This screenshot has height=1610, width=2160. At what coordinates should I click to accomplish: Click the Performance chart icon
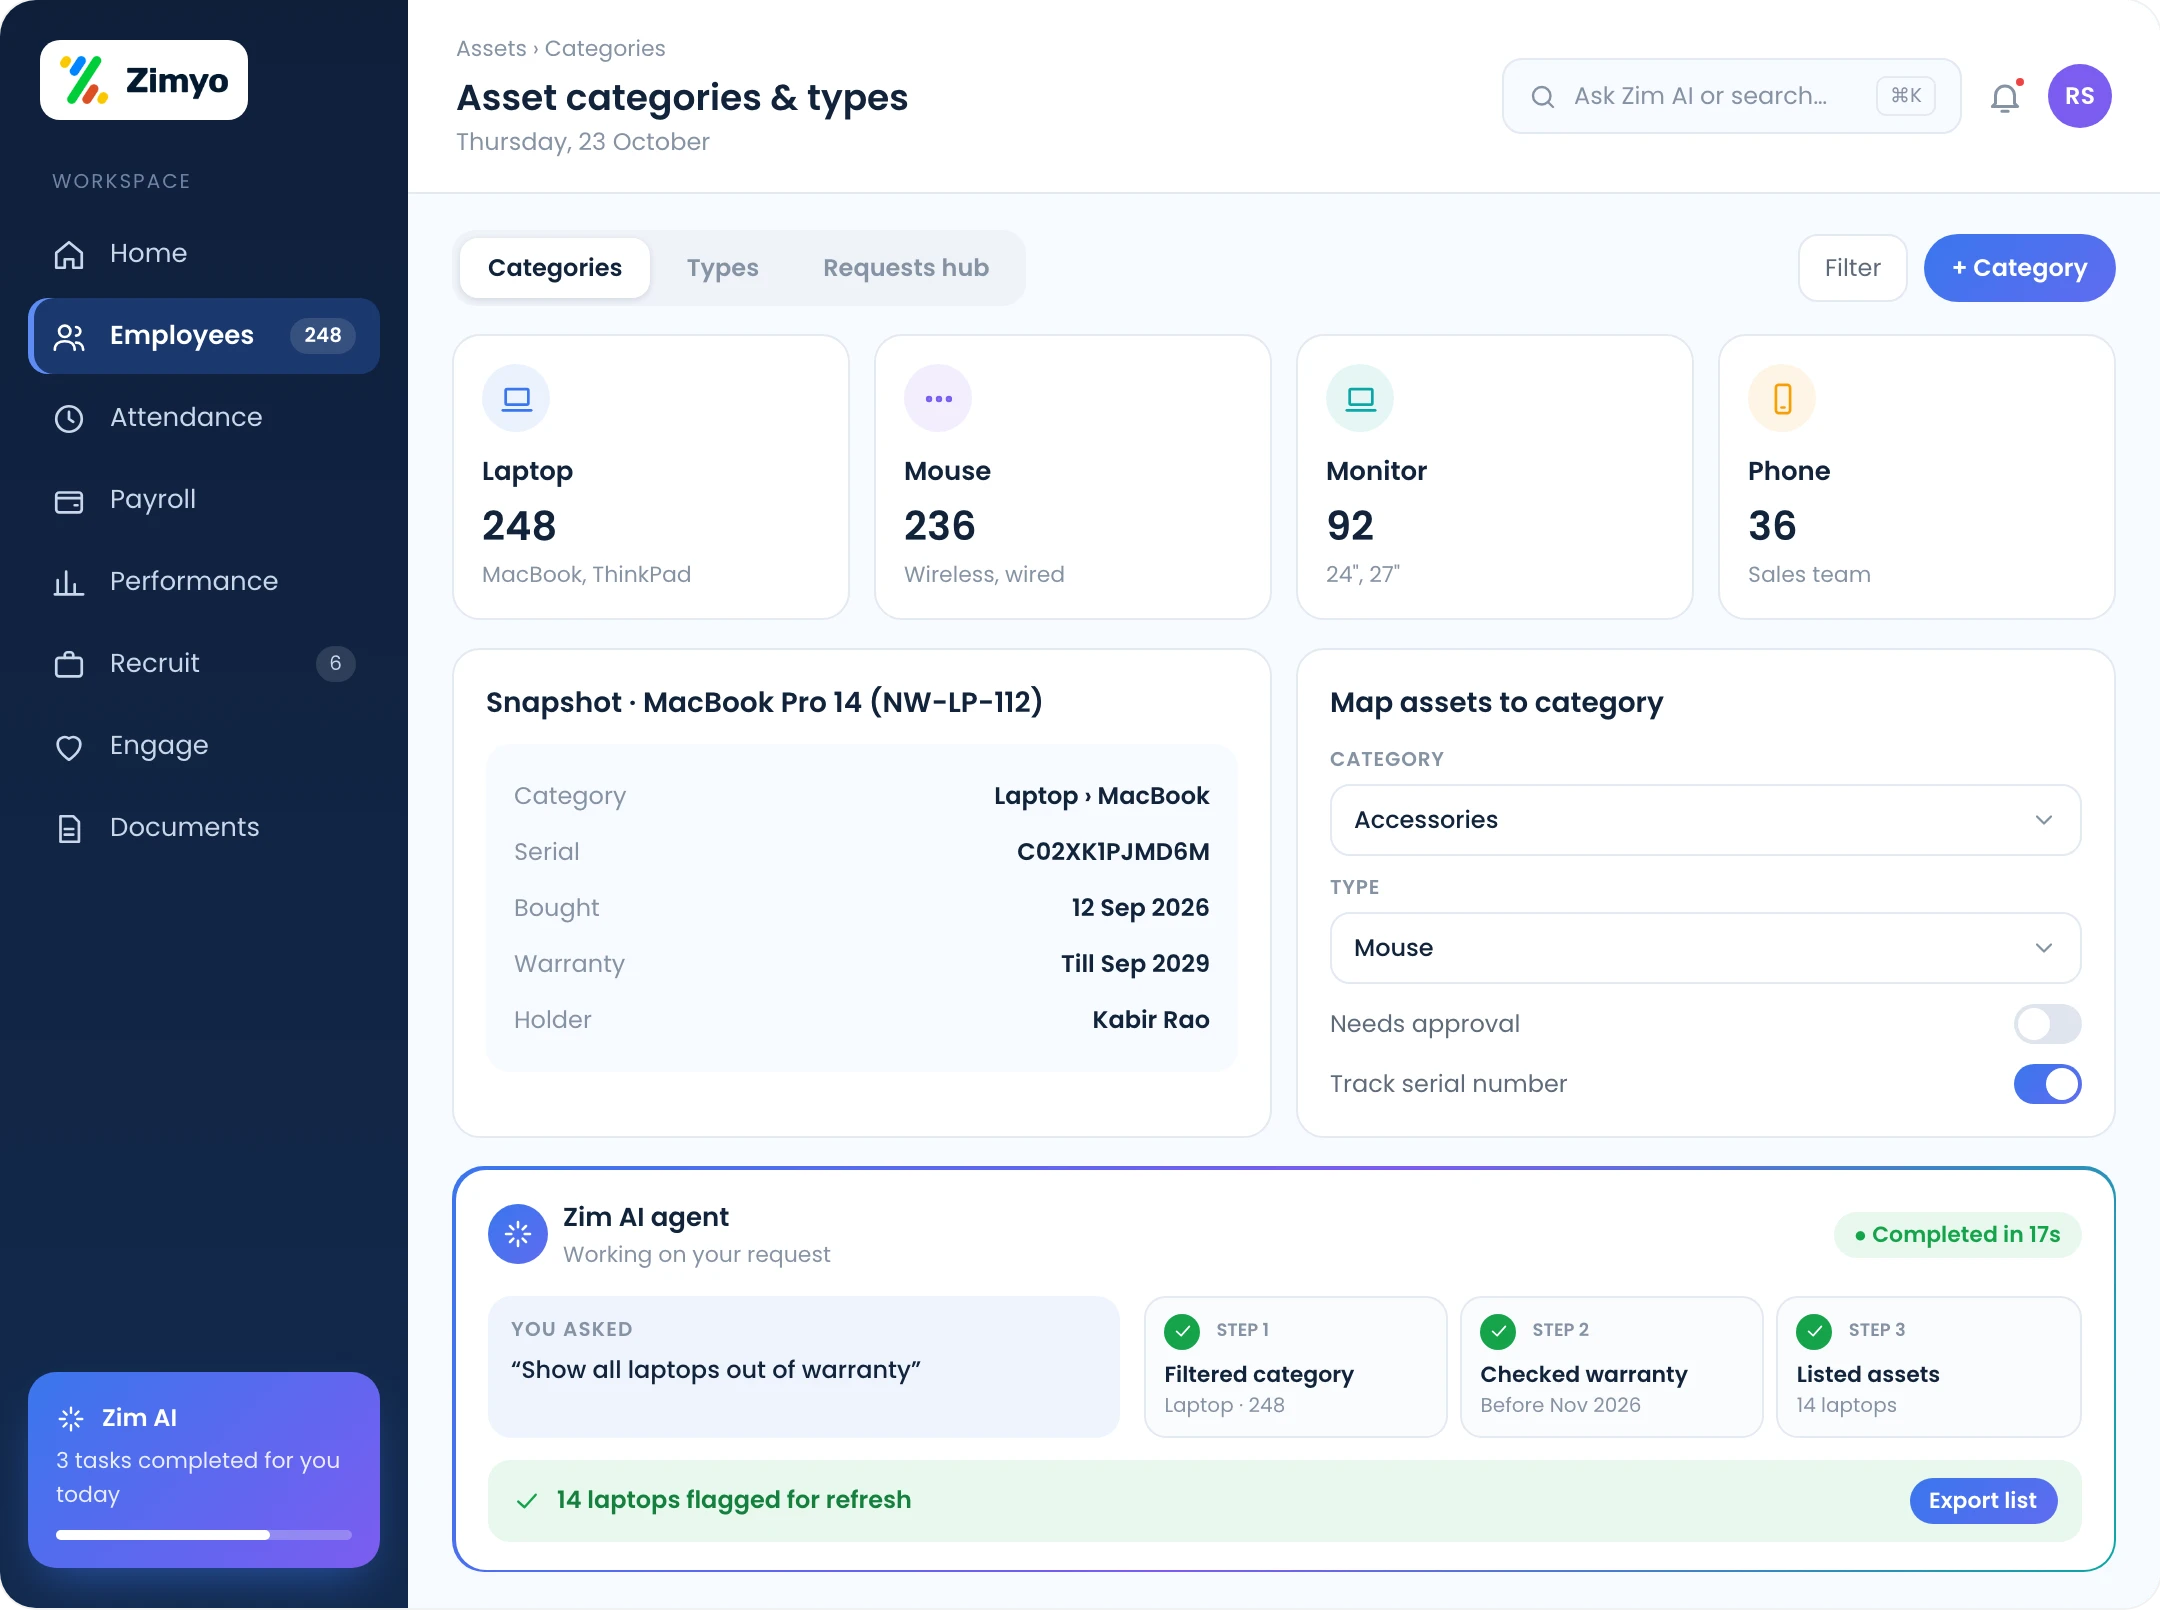[69, 582]
